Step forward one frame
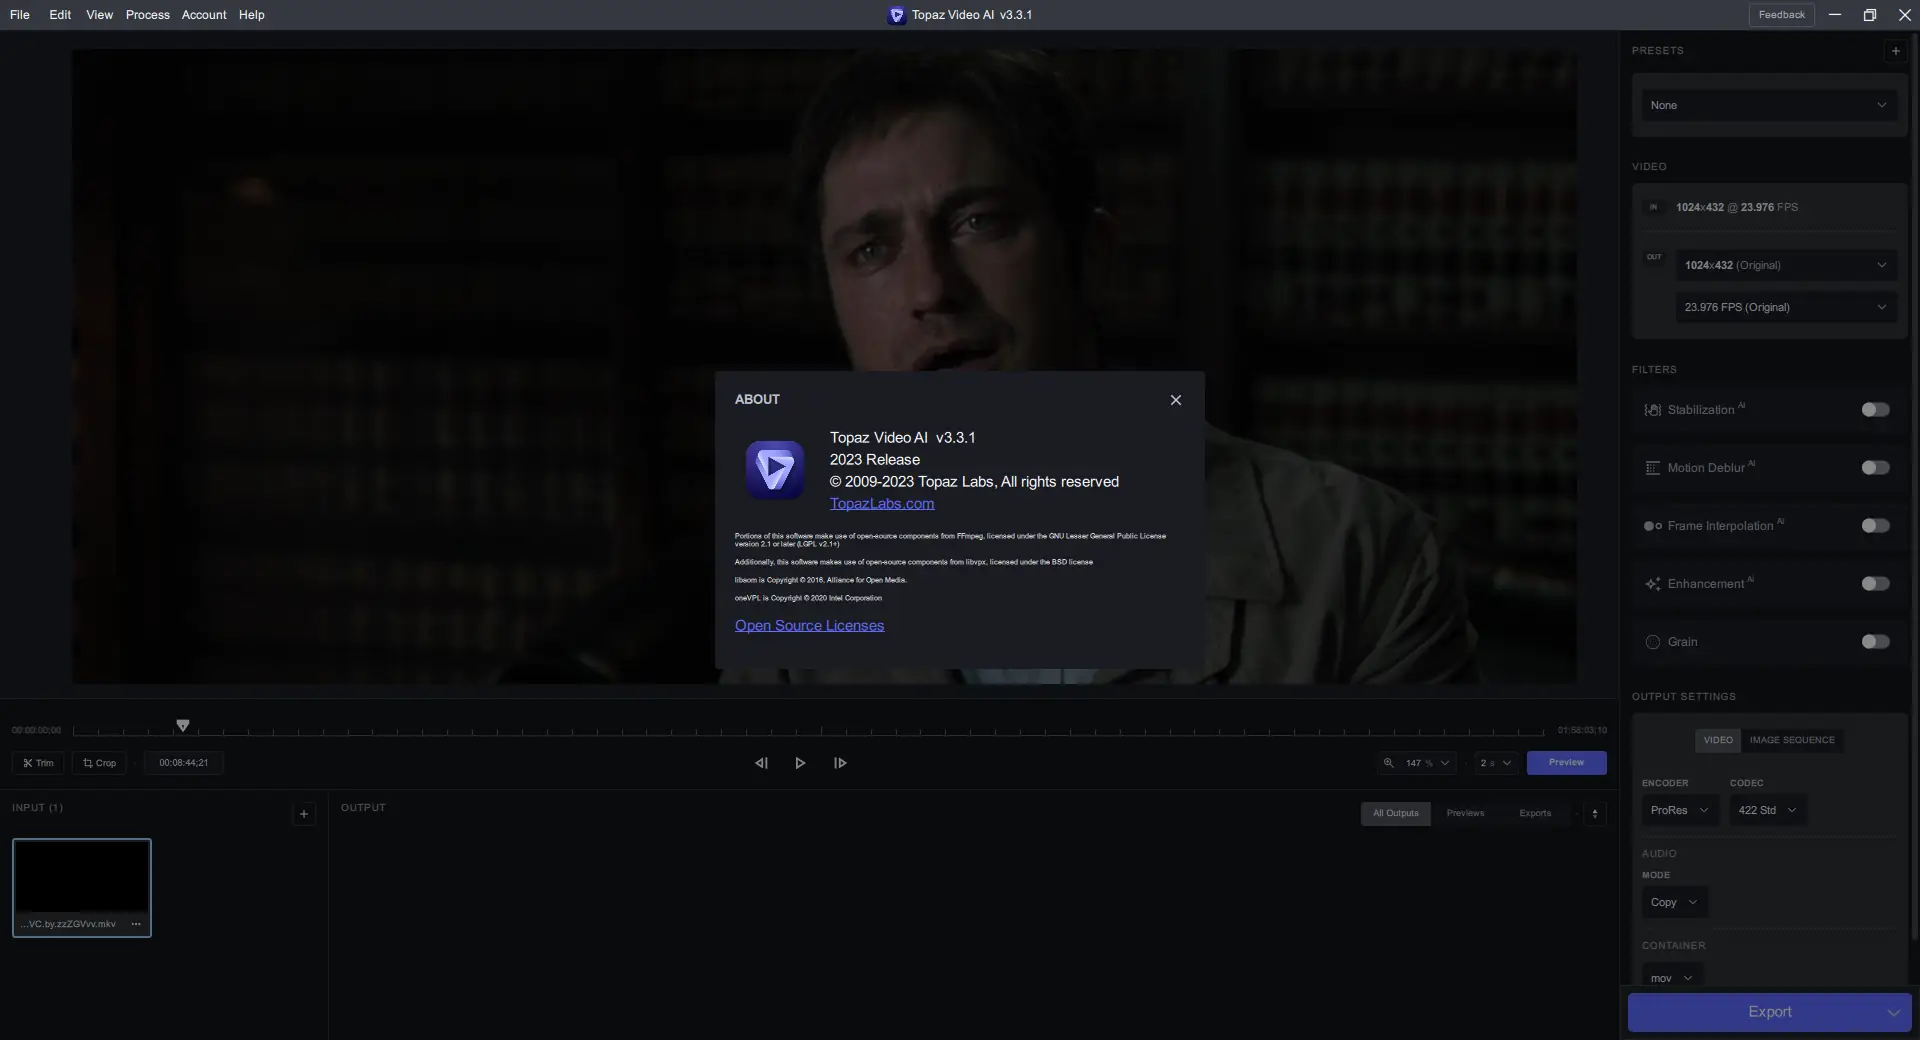1920x1040 pixels. point(840,763)
